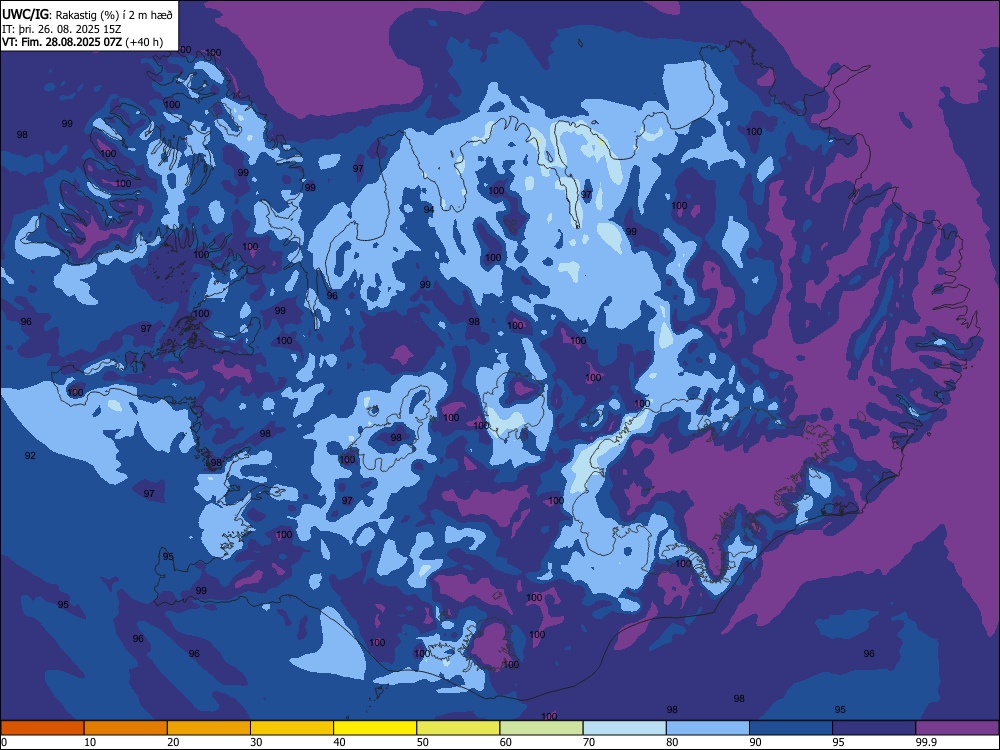1000x750 pixels.
Task: Click the title 'UWC/IG: Rakastig (%) í 2 m hæð'
Action: pyautogui.click(x=87, y=15)
